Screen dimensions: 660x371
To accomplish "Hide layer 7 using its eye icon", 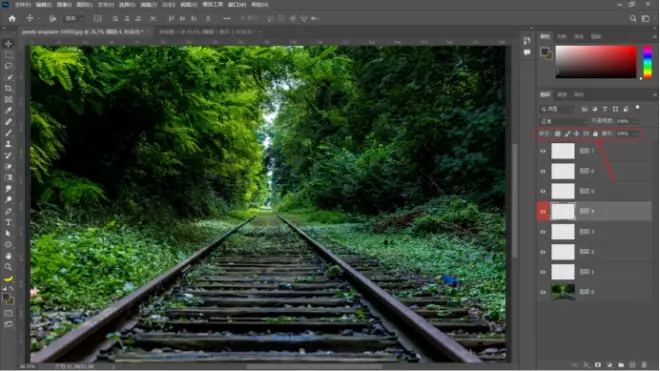I will point(543,151).
